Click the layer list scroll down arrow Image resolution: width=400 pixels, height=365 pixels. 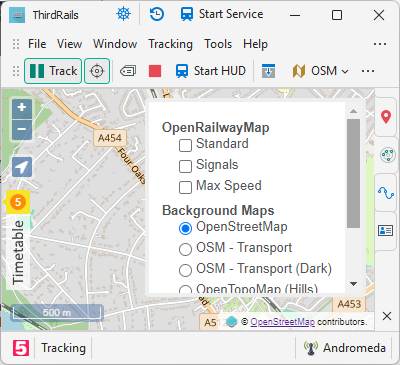[353, 284]
